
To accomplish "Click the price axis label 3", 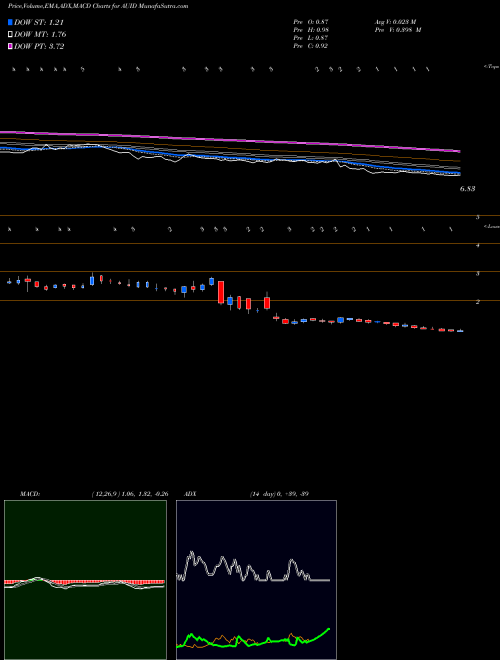I will tap(478, 274).
